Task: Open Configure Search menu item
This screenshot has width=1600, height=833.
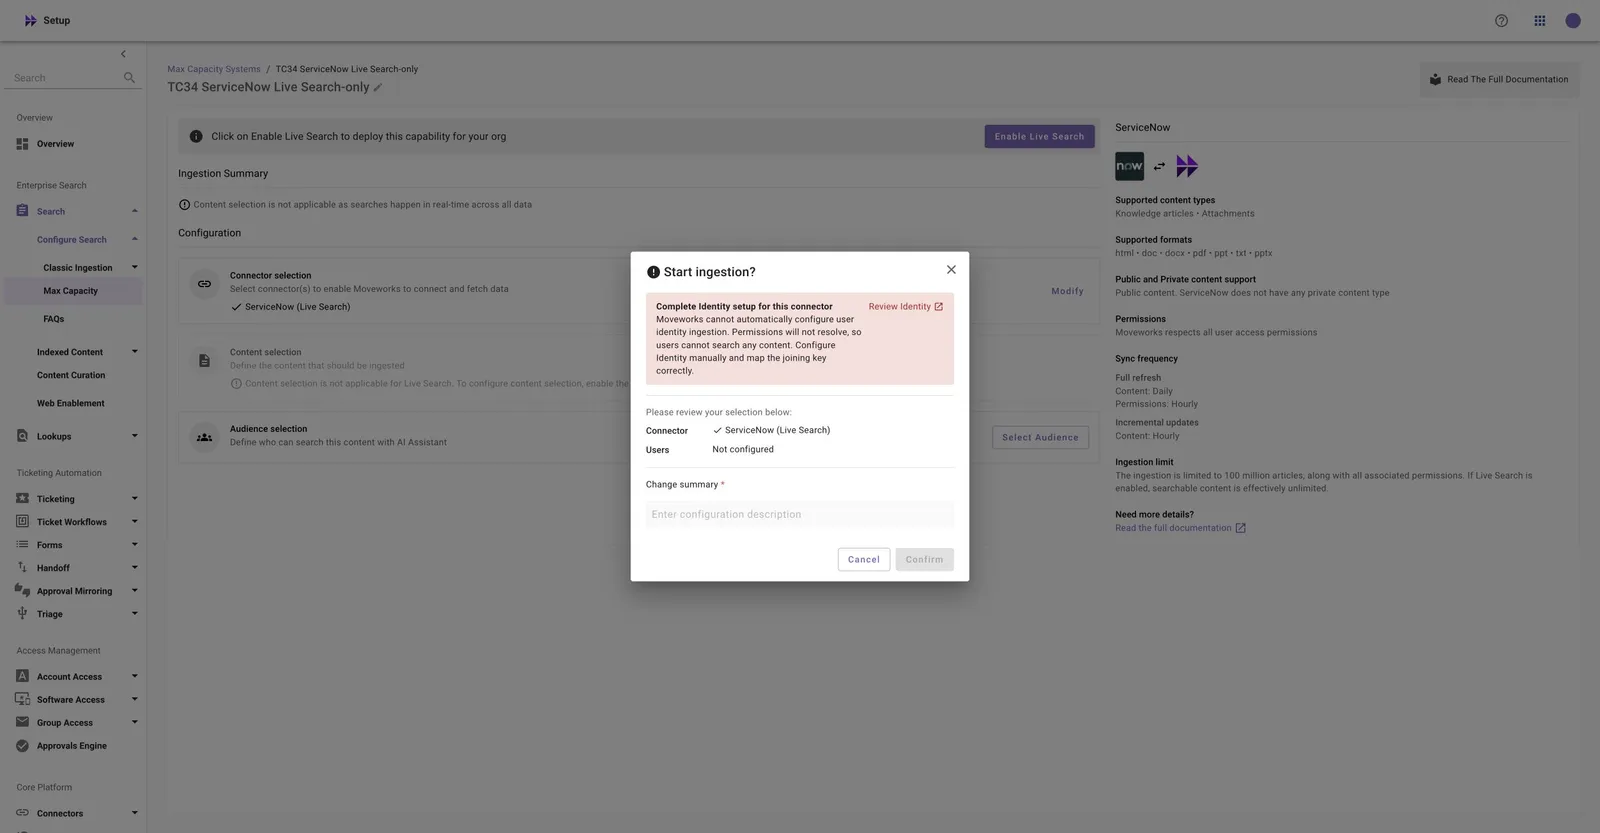Action: (x=72, y=240)
